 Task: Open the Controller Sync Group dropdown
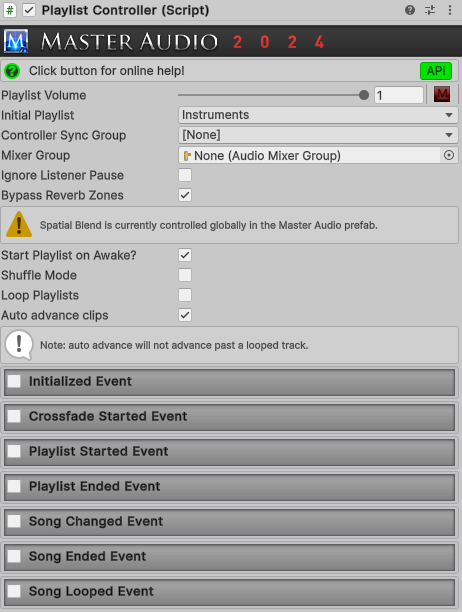pyautogui.click(x=318, y=135)
